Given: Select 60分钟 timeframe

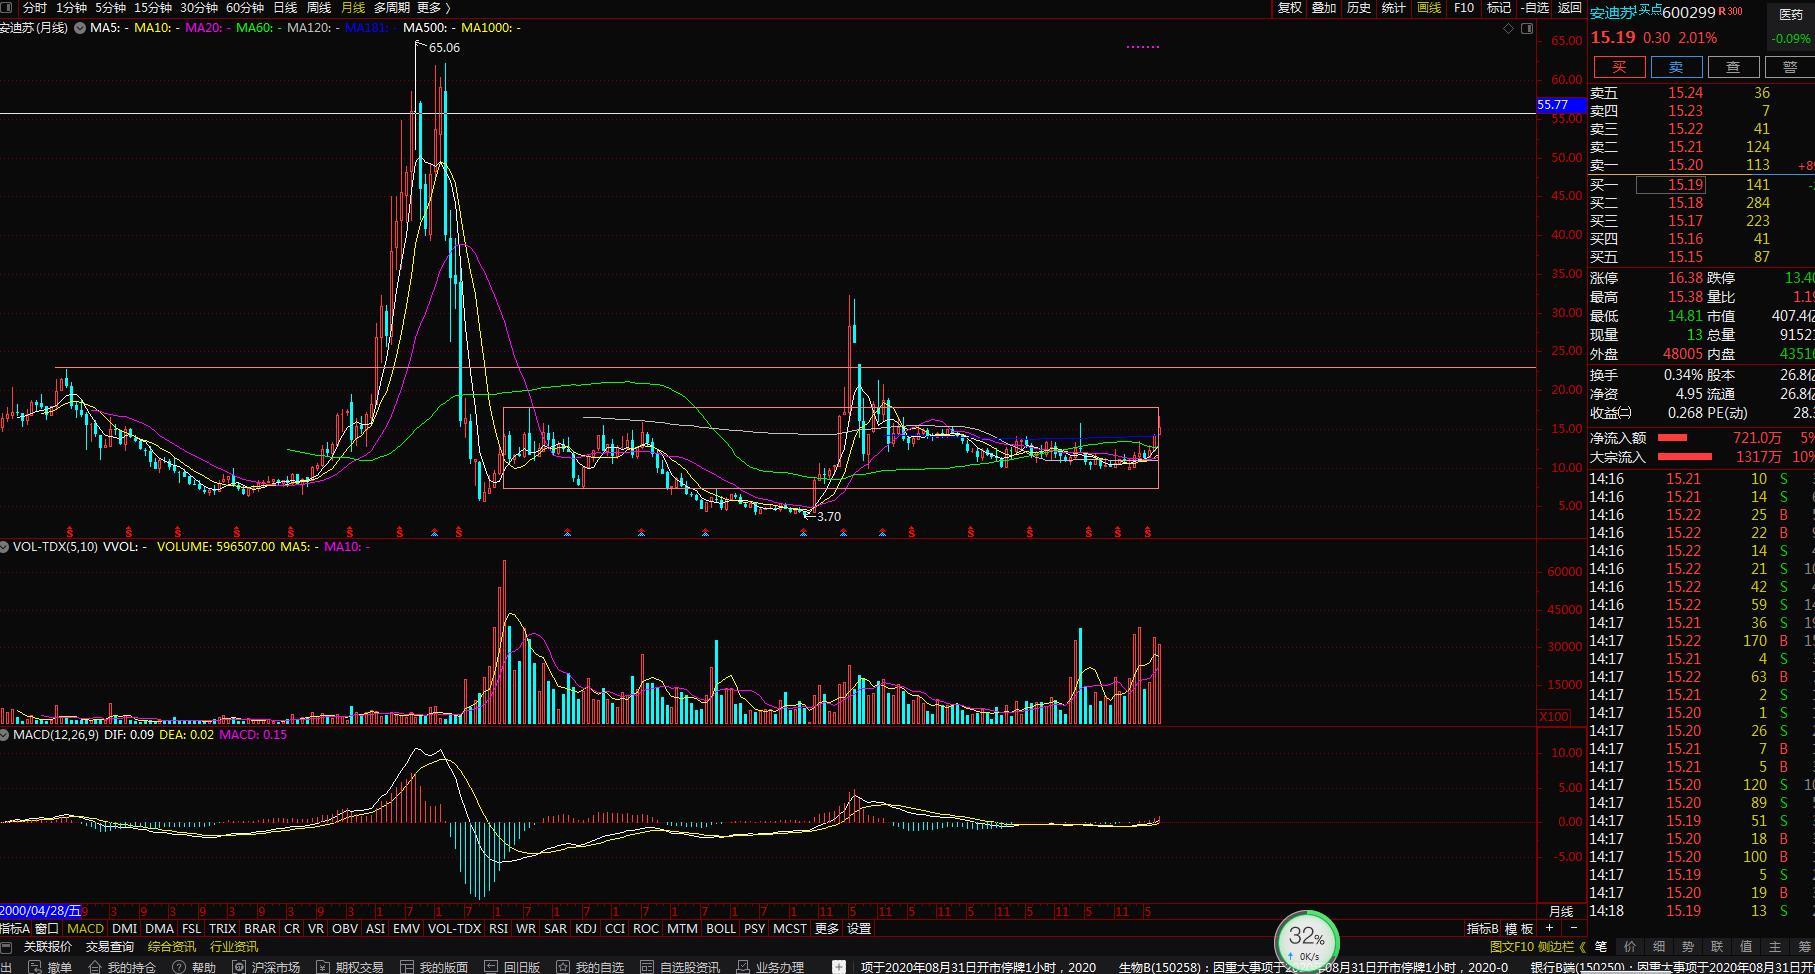Looking at the screenshot, I should point(245,7).
